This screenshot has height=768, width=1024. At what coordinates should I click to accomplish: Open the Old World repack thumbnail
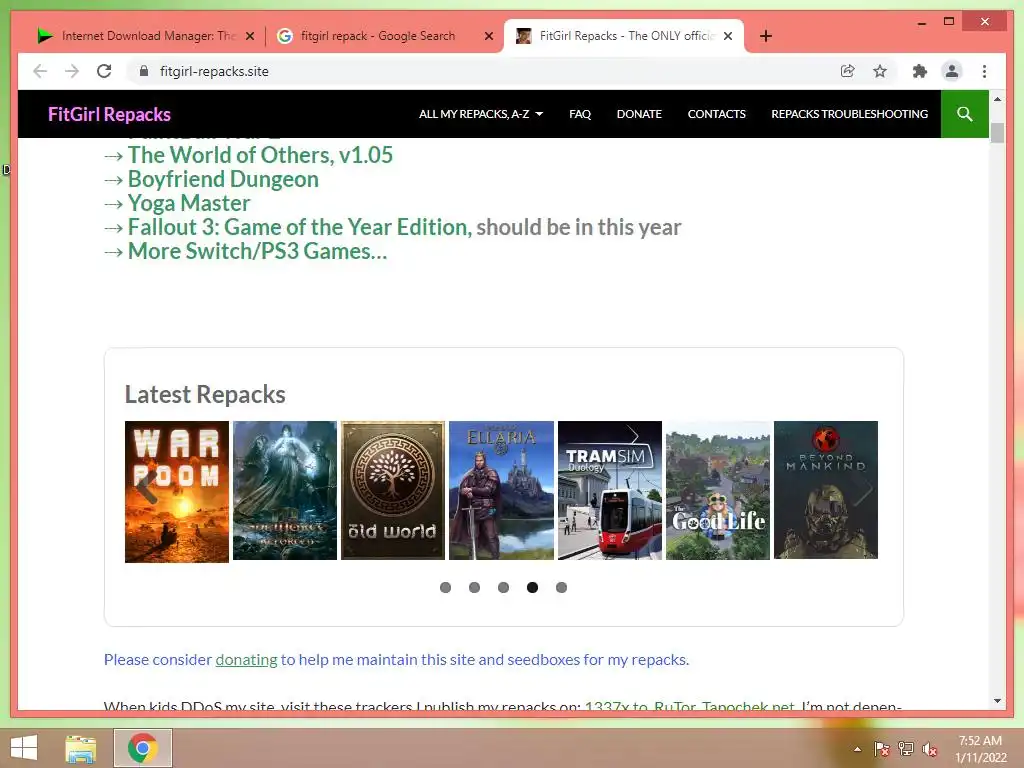[x=393, y=490]
